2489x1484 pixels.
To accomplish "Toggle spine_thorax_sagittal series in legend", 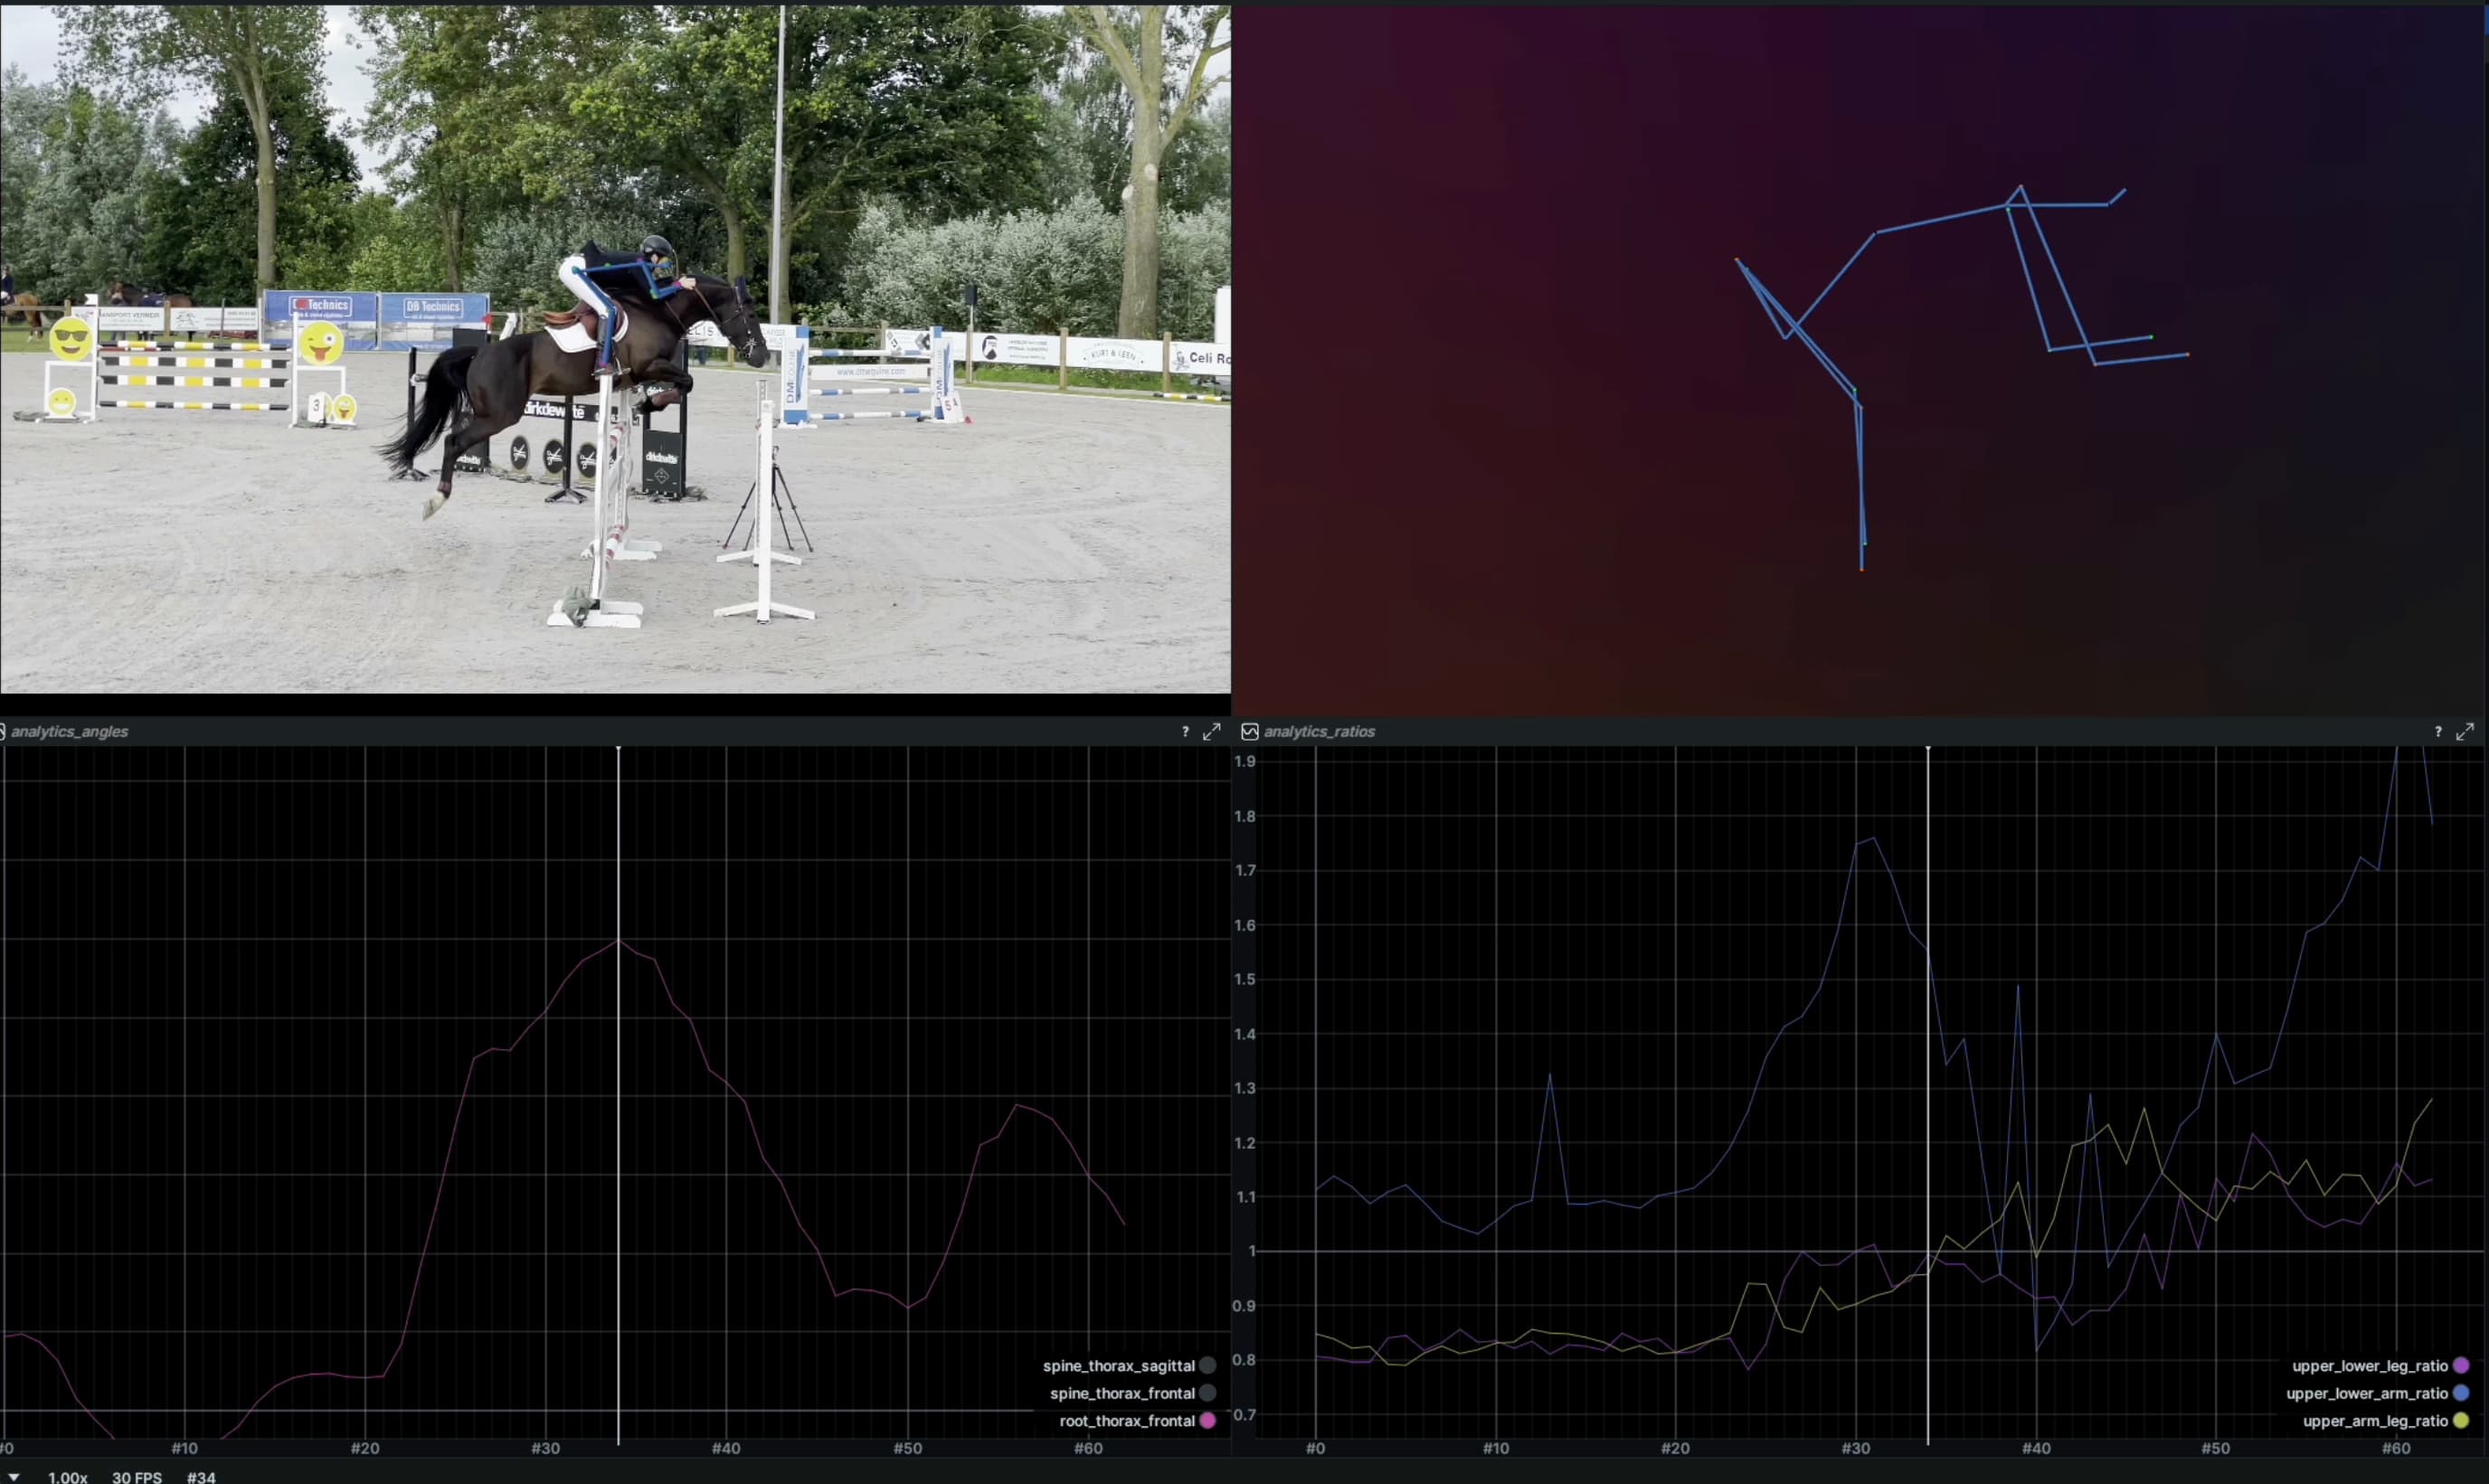I will pyautogui.click(x=1118, y=1365).
